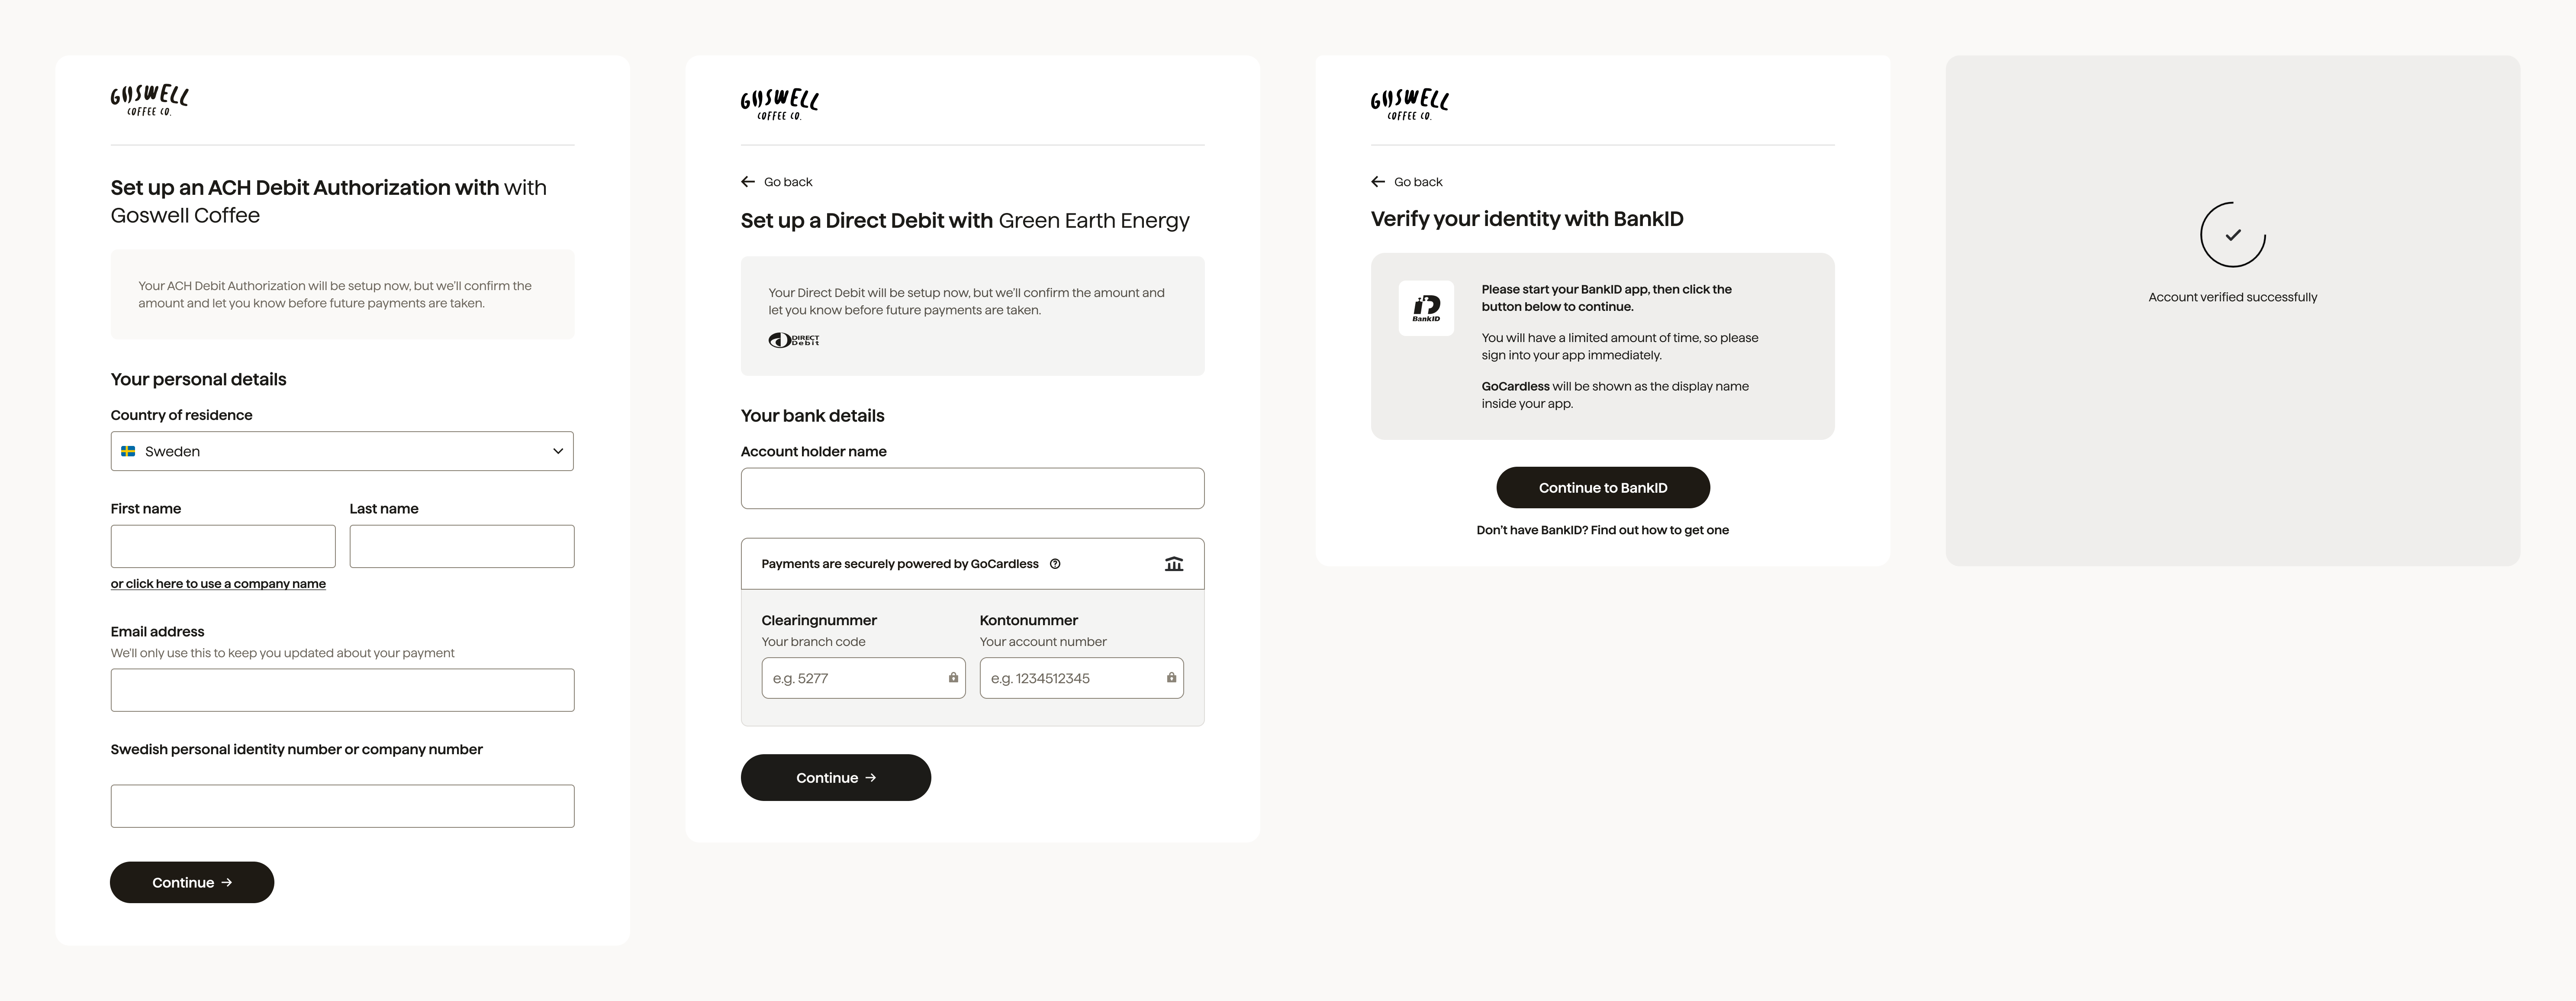
Task: Click the BankID logo icon
Action: point(1426,308)
